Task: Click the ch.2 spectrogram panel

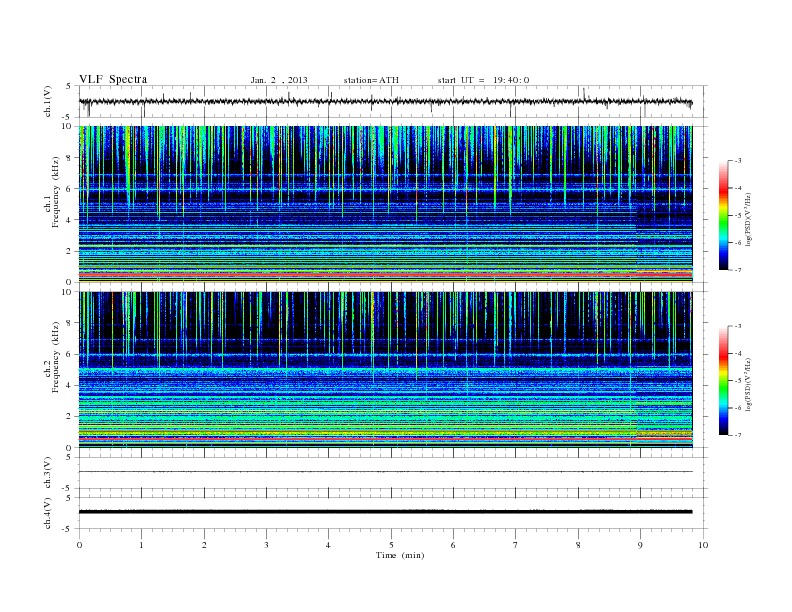Action: (385, 369)
